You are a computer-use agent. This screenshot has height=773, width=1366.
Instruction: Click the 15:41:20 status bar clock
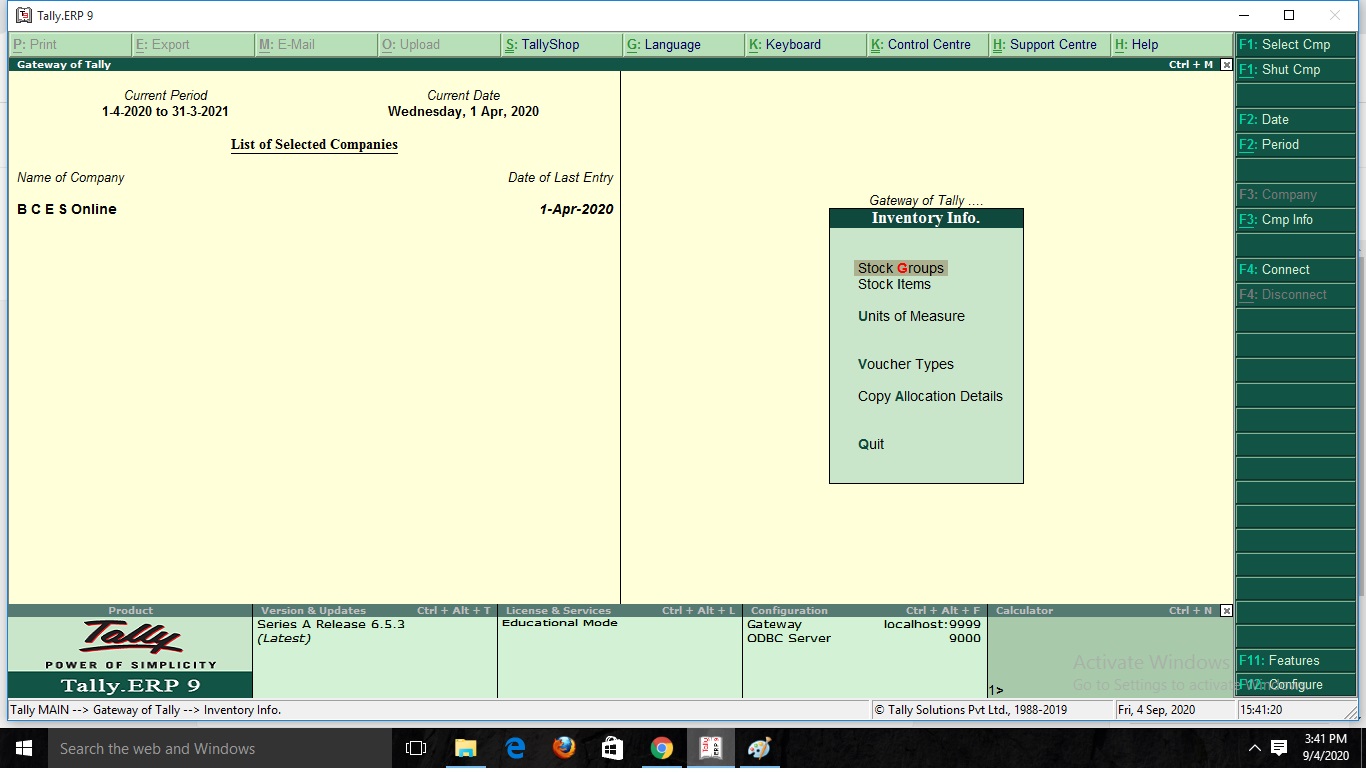click(x=1260, y=710)
